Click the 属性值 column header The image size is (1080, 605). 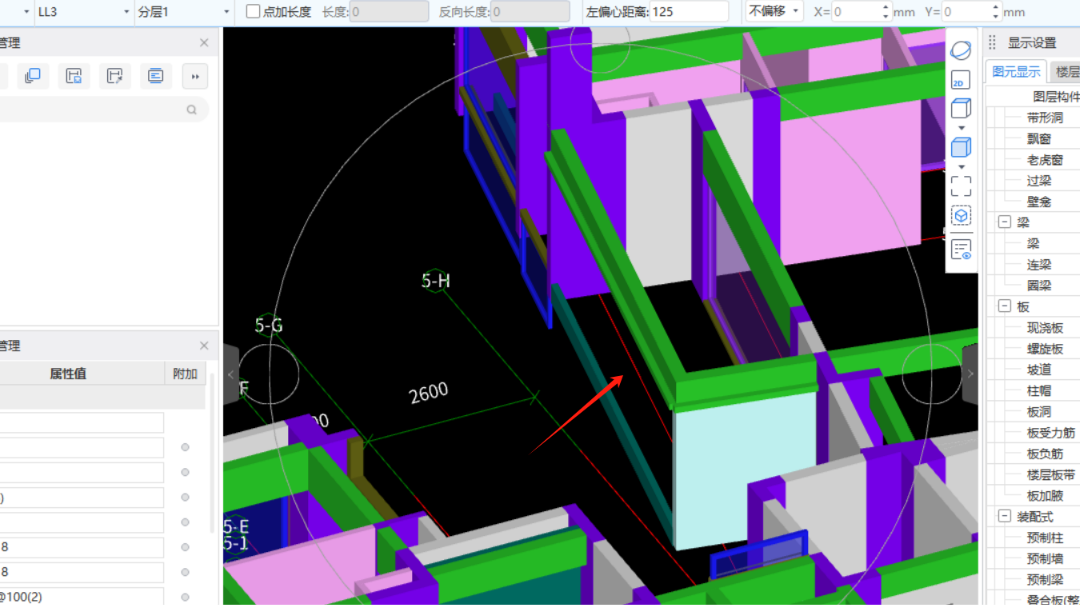pyautogui.click(x=68, y=373)
